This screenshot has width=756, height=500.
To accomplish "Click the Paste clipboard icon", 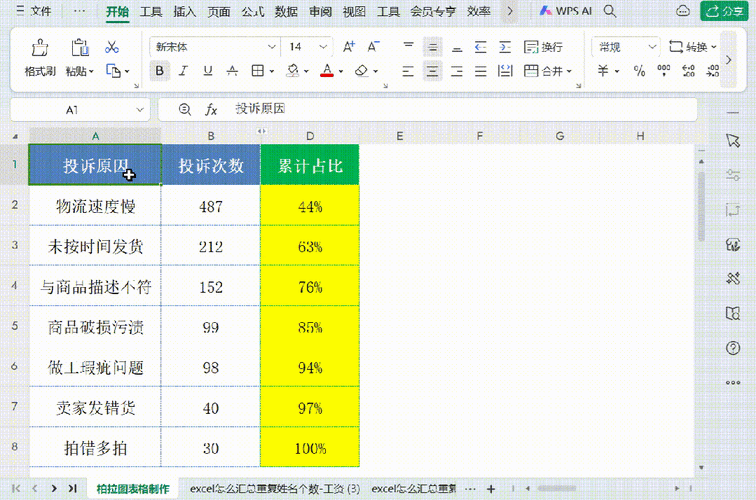I will coord(80,47).
